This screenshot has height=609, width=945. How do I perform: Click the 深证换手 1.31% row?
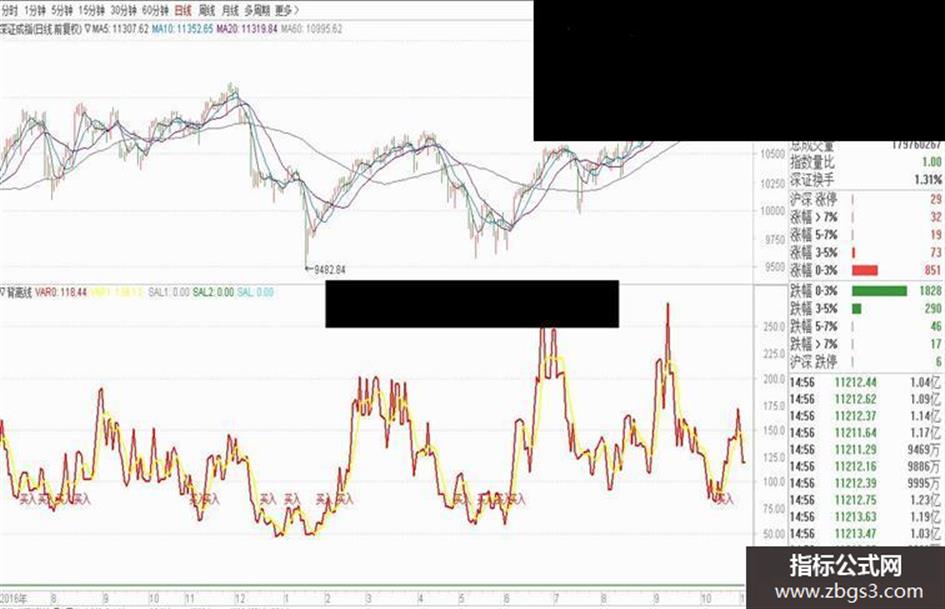click(x=865, y=180)
